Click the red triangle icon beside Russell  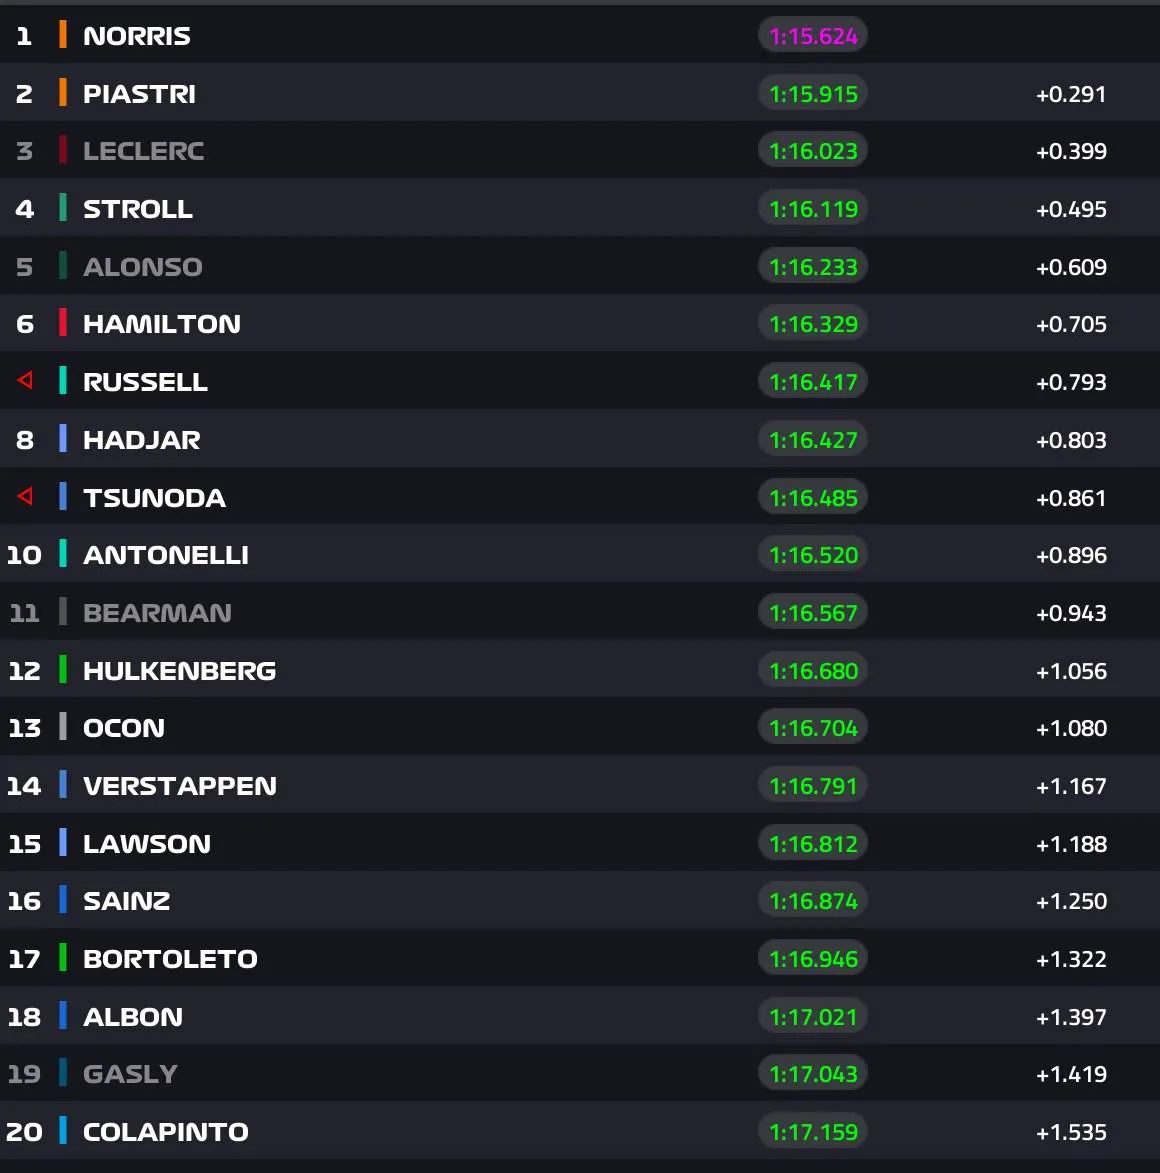[25, 381]
